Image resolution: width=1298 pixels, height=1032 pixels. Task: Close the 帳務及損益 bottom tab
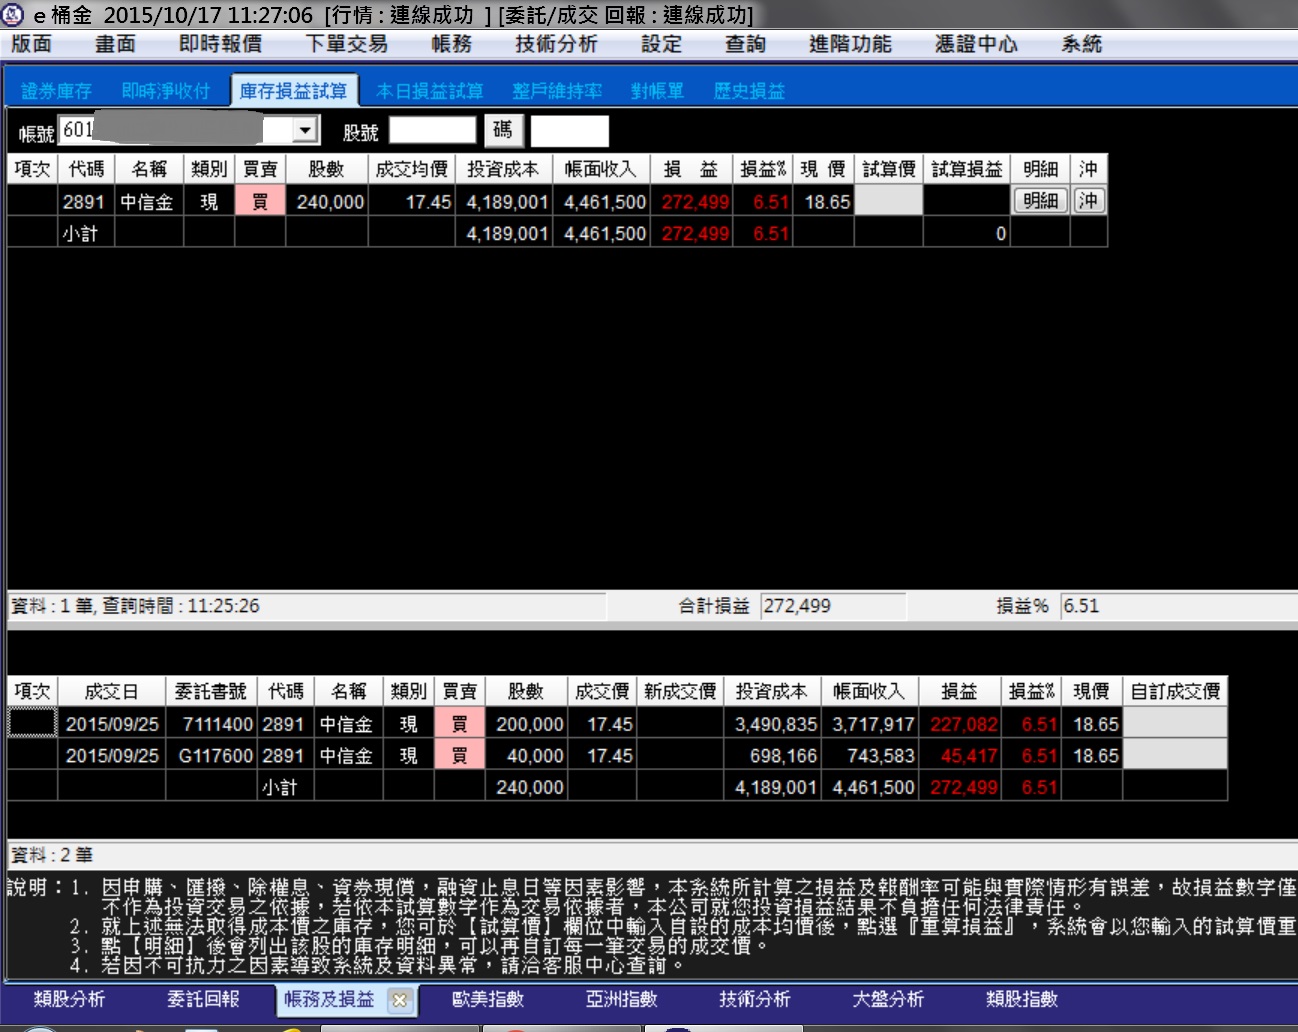coord(400,1000)
